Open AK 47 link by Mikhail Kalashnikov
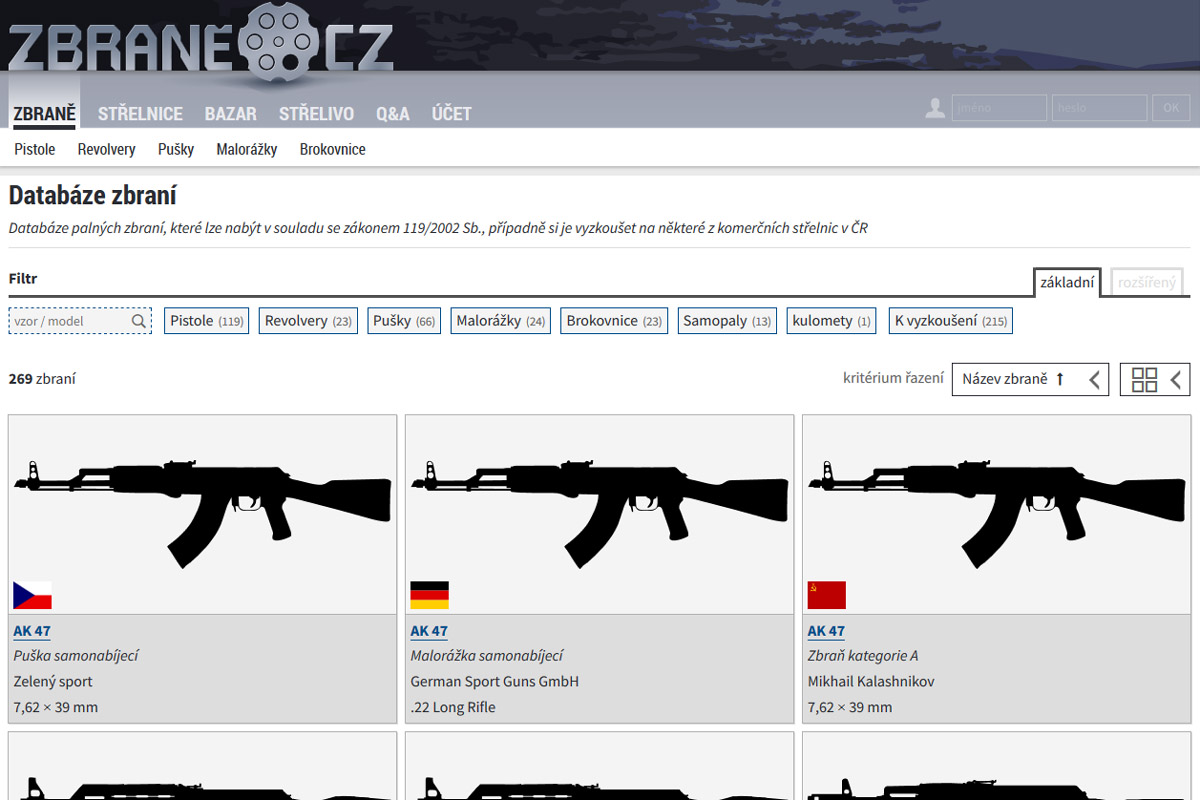This screenshot has width=1200, height=800. click(x=826, y=631)
